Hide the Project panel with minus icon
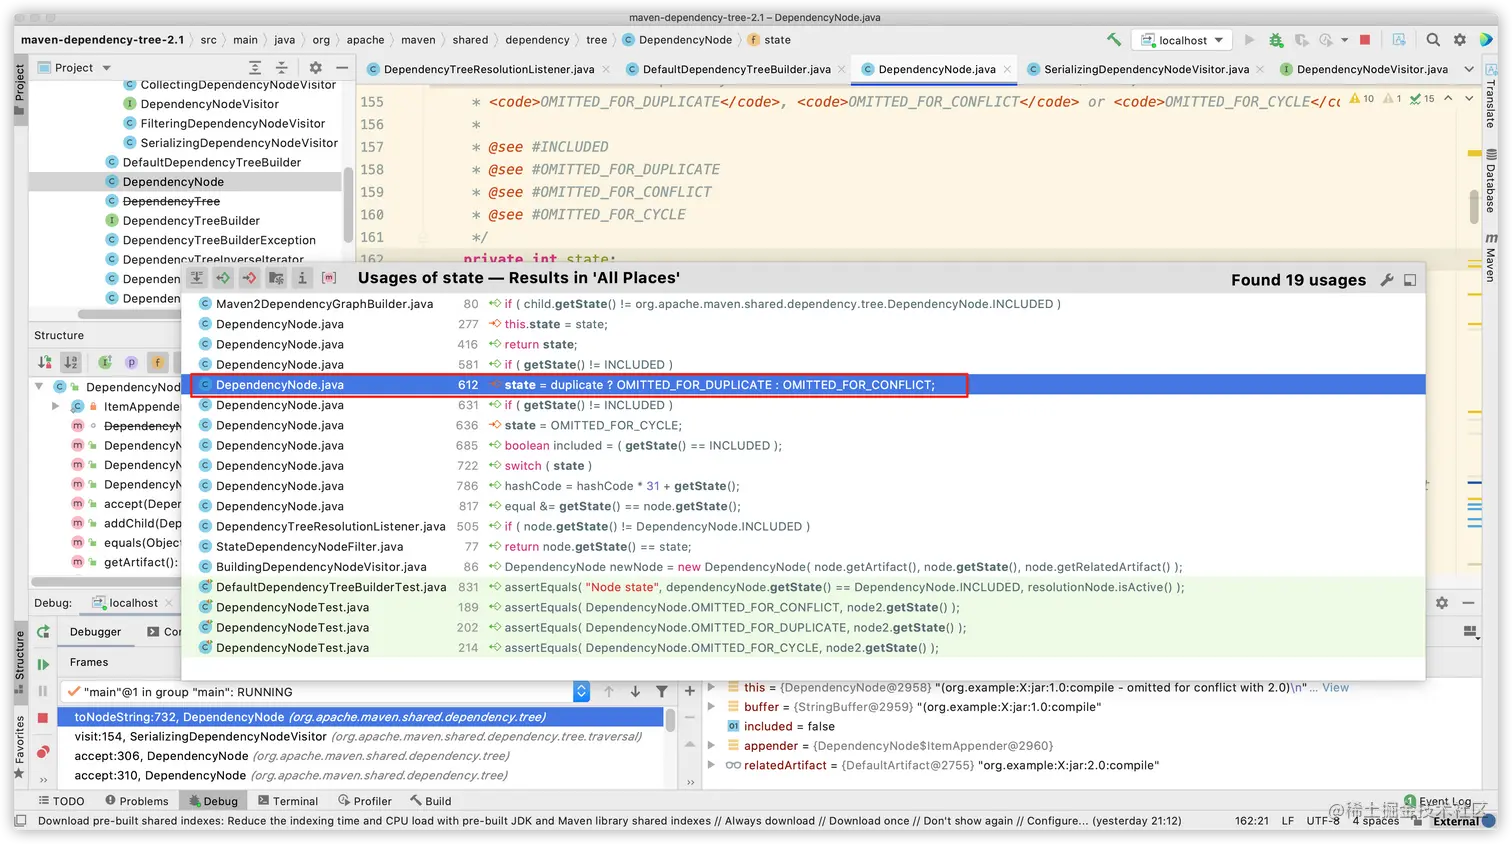This screenshot has height=844, width=1512. point(342,68)
